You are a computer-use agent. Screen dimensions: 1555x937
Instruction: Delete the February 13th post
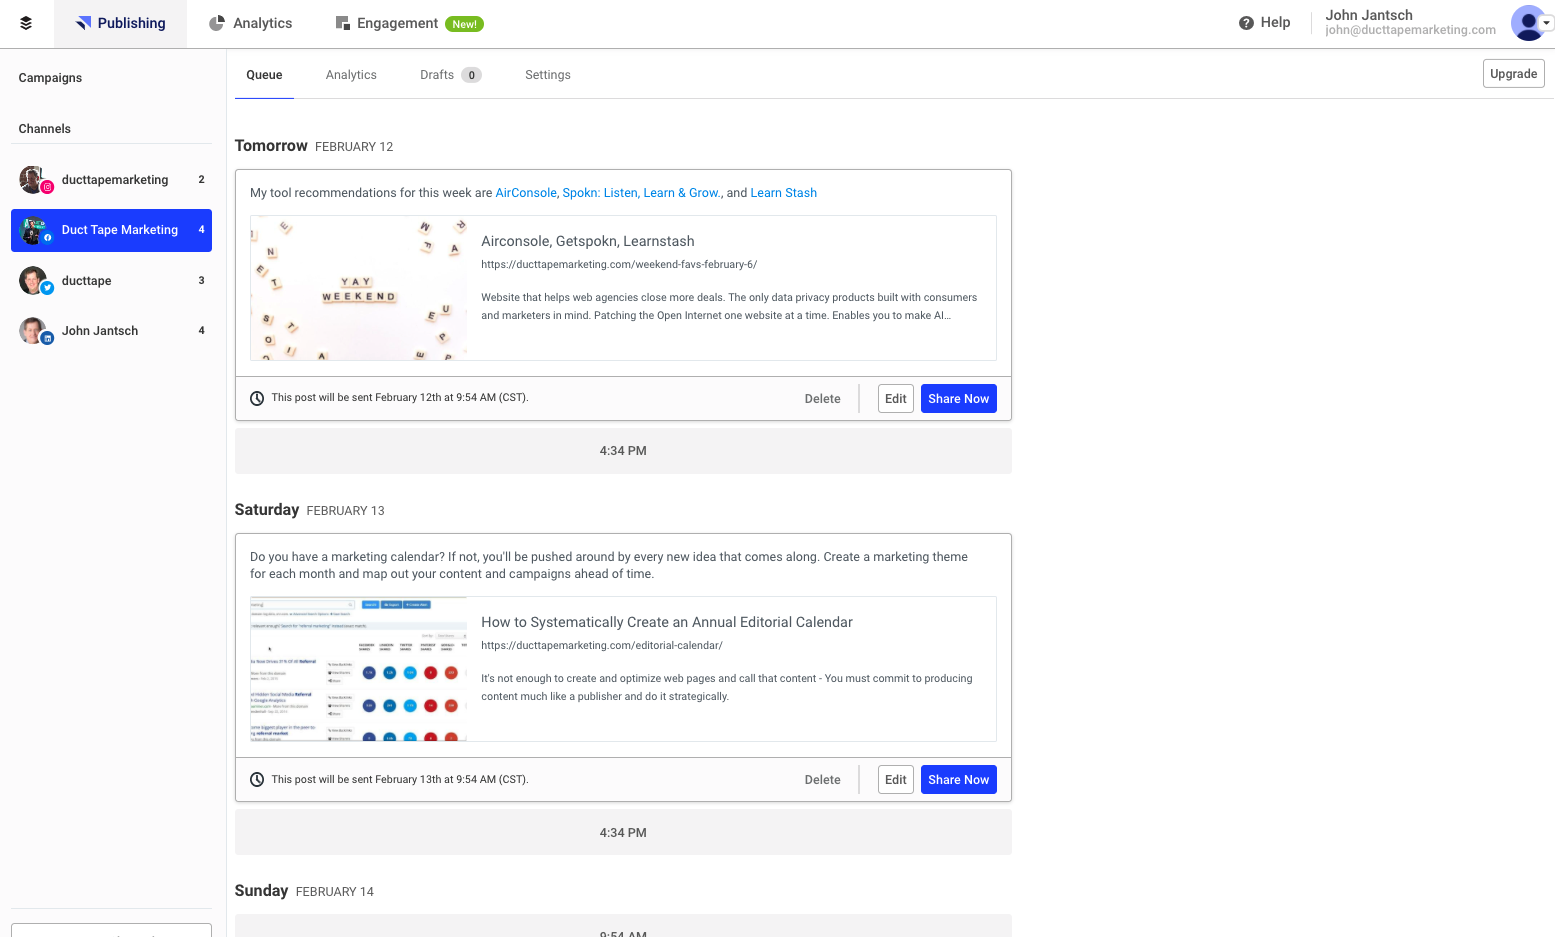pyautogui.click(x=822, y=780)
